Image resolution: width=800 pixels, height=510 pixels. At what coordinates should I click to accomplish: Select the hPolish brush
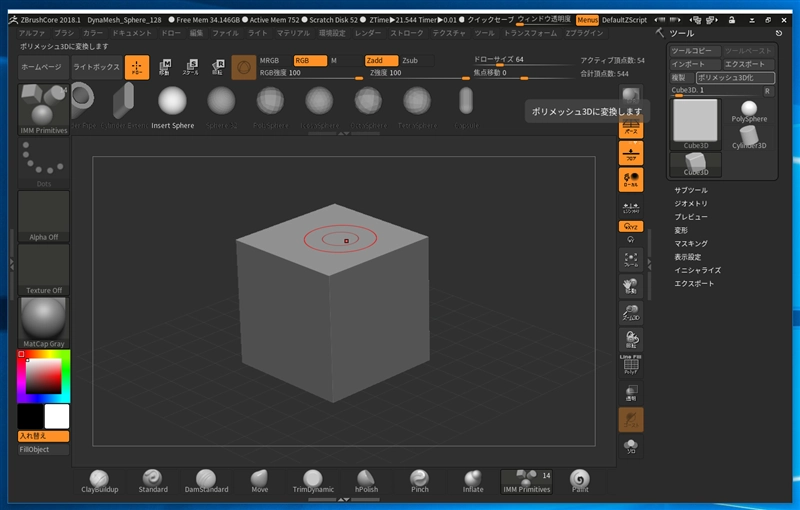366,482
